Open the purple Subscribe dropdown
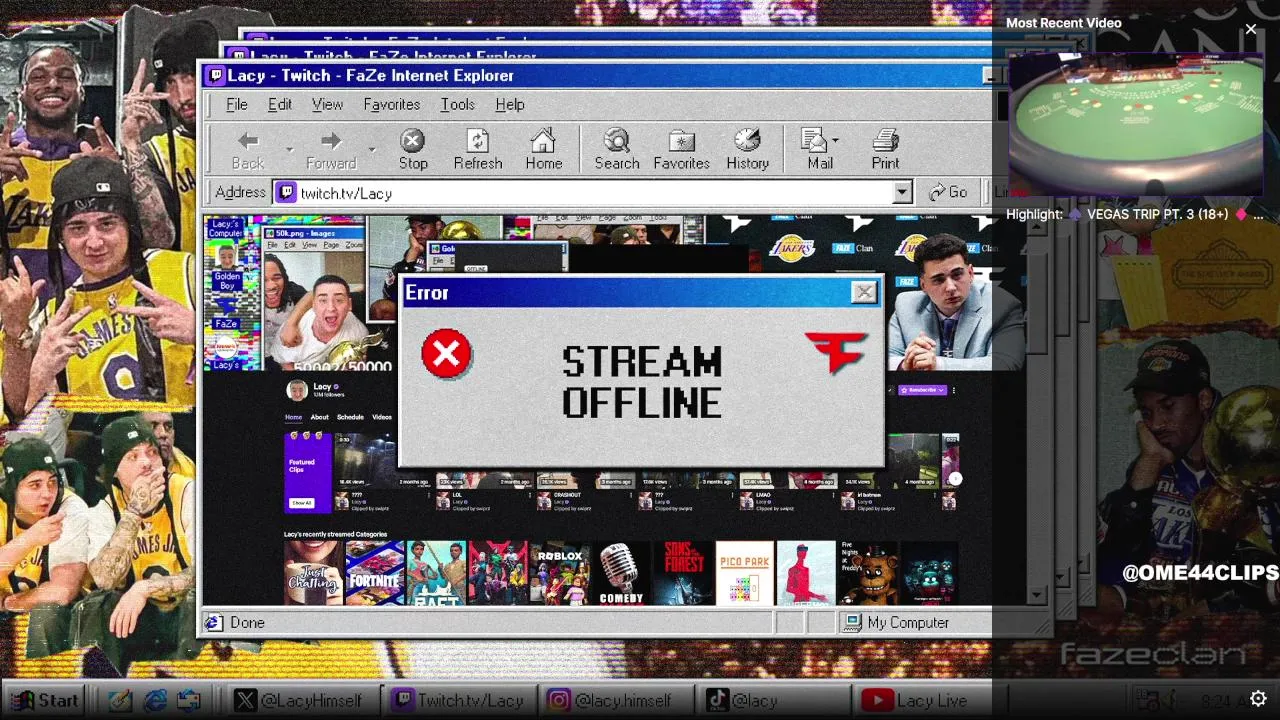This screenshot has width=1280, height=720. 922,390
